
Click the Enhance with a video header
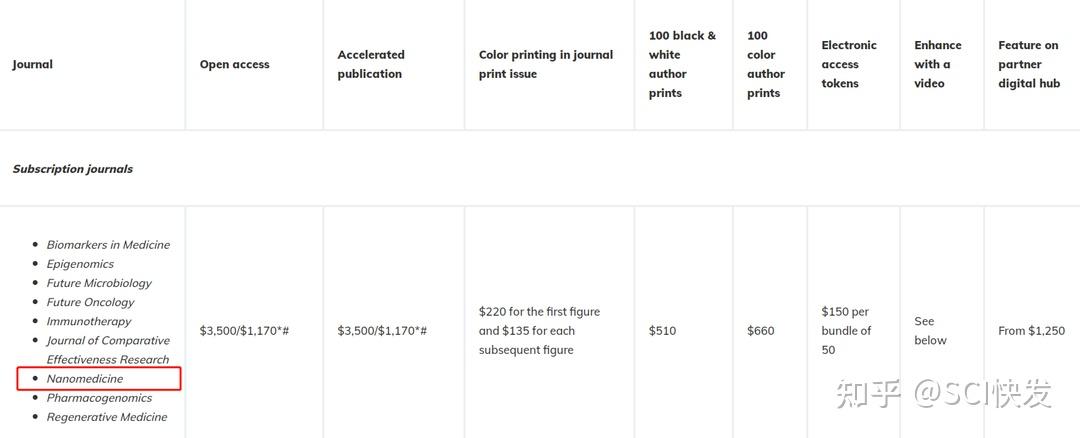point(938,64)
